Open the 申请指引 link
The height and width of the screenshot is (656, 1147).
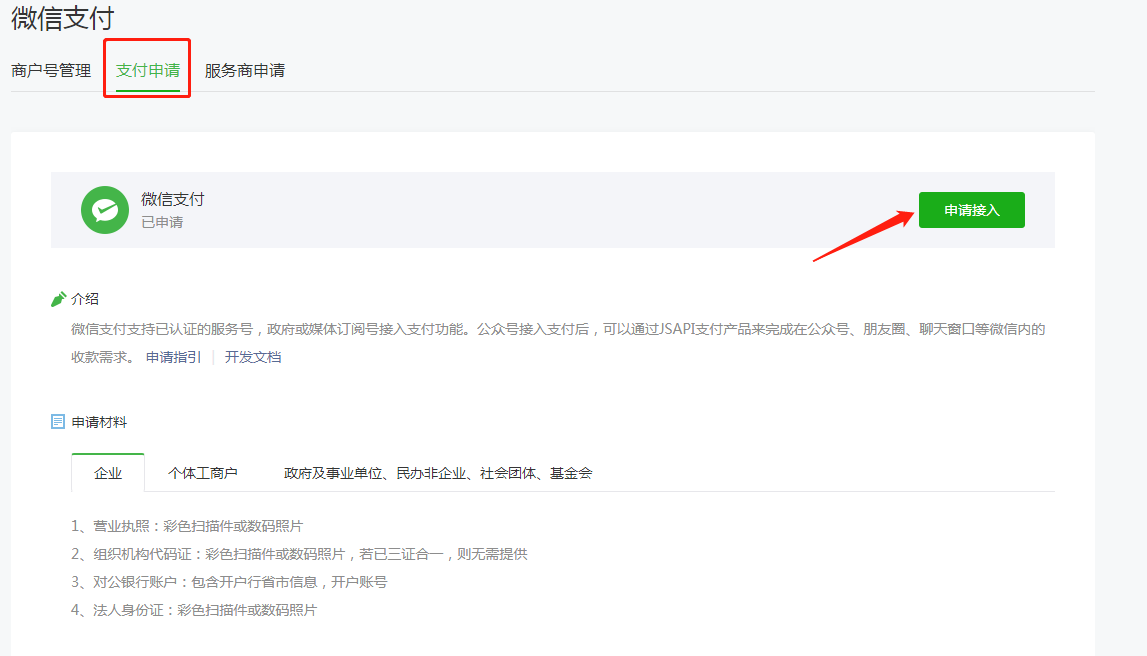coord(173,357)
